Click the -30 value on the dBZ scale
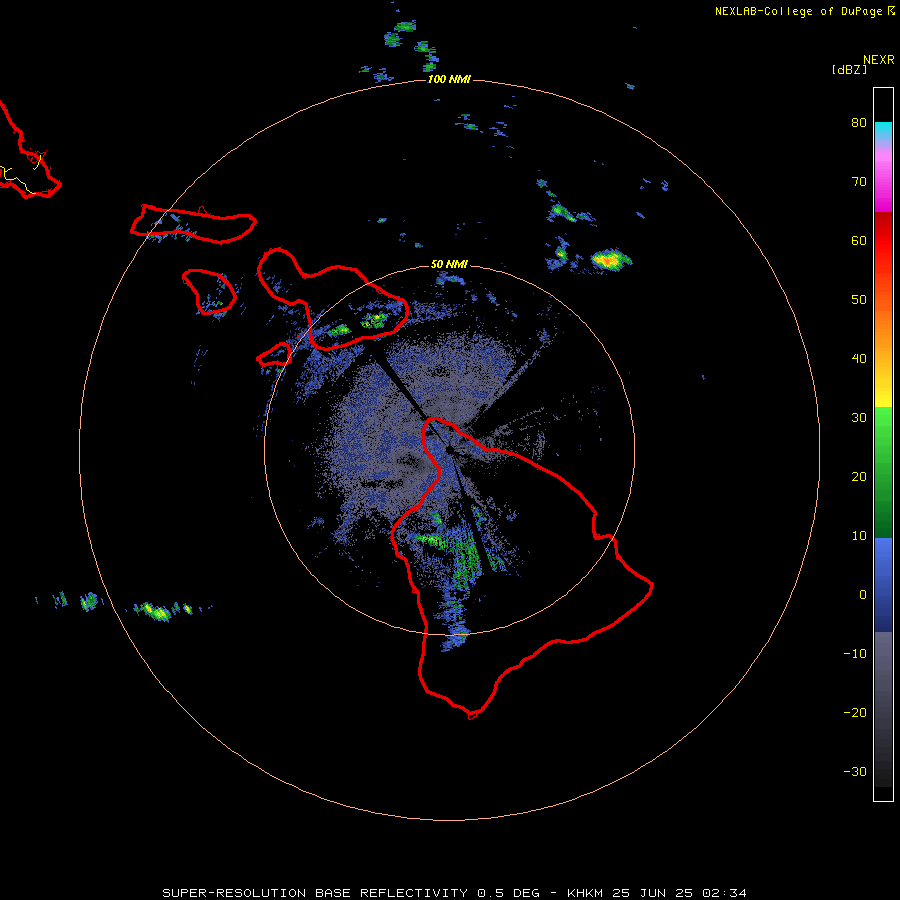 (x=855, y=771)
